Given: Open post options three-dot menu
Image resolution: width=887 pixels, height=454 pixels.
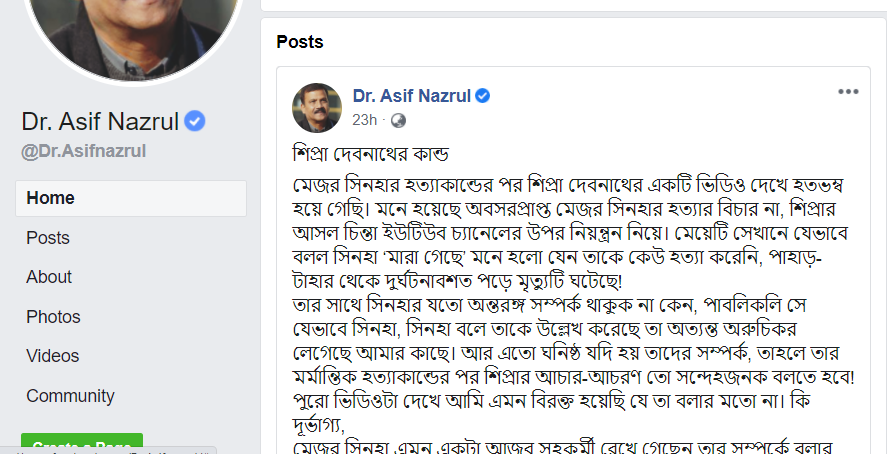Looking at the screenshot, I should [848, 92].
